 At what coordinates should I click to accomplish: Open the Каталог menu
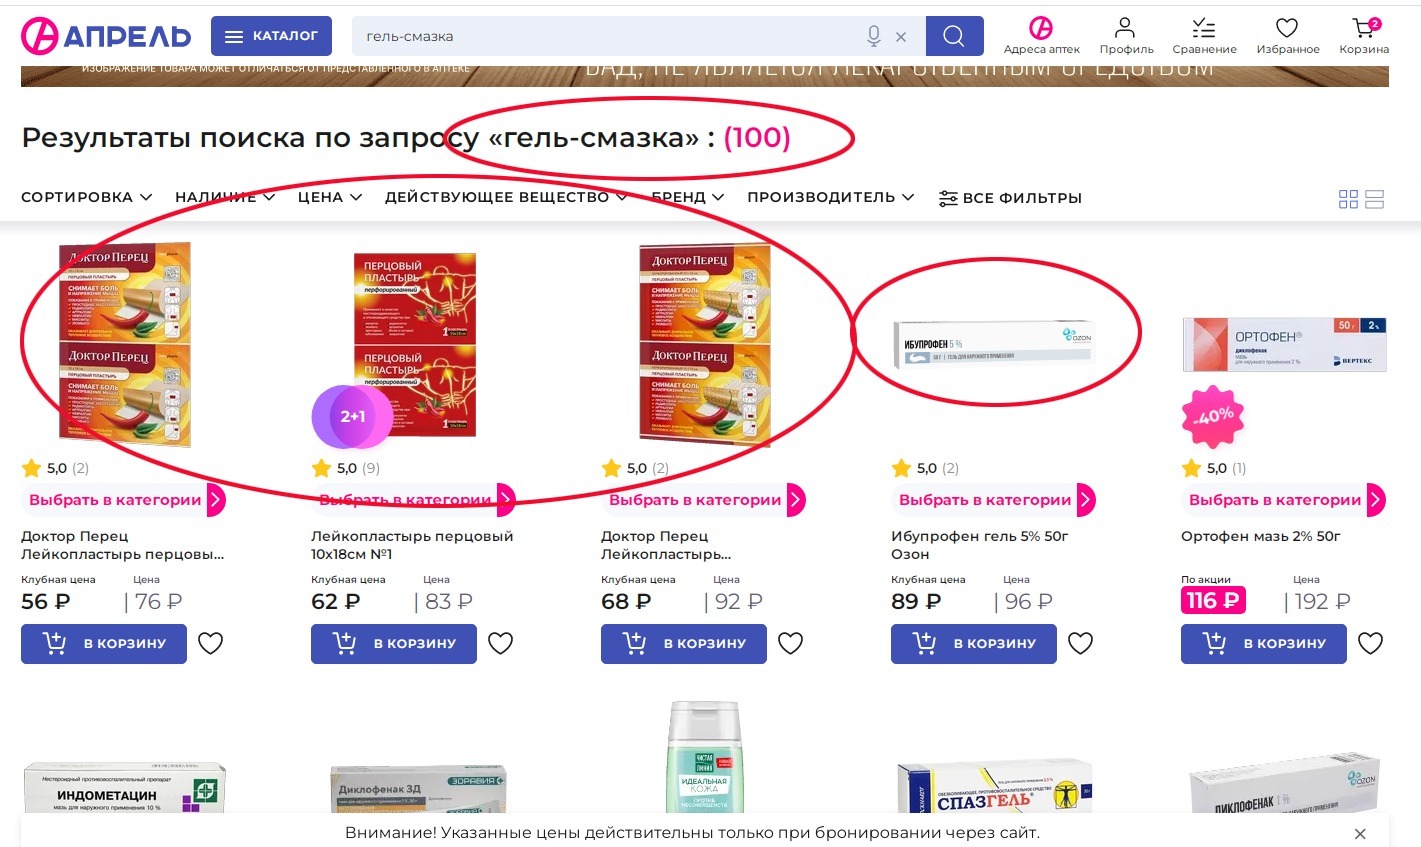pyautogui.click(x=271, y=36)
